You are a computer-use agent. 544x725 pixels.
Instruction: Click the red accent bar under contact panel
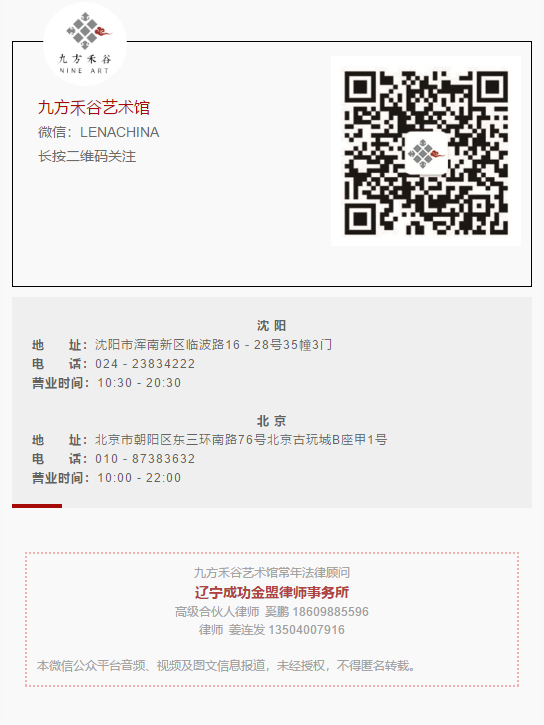(x=37, y=506)
